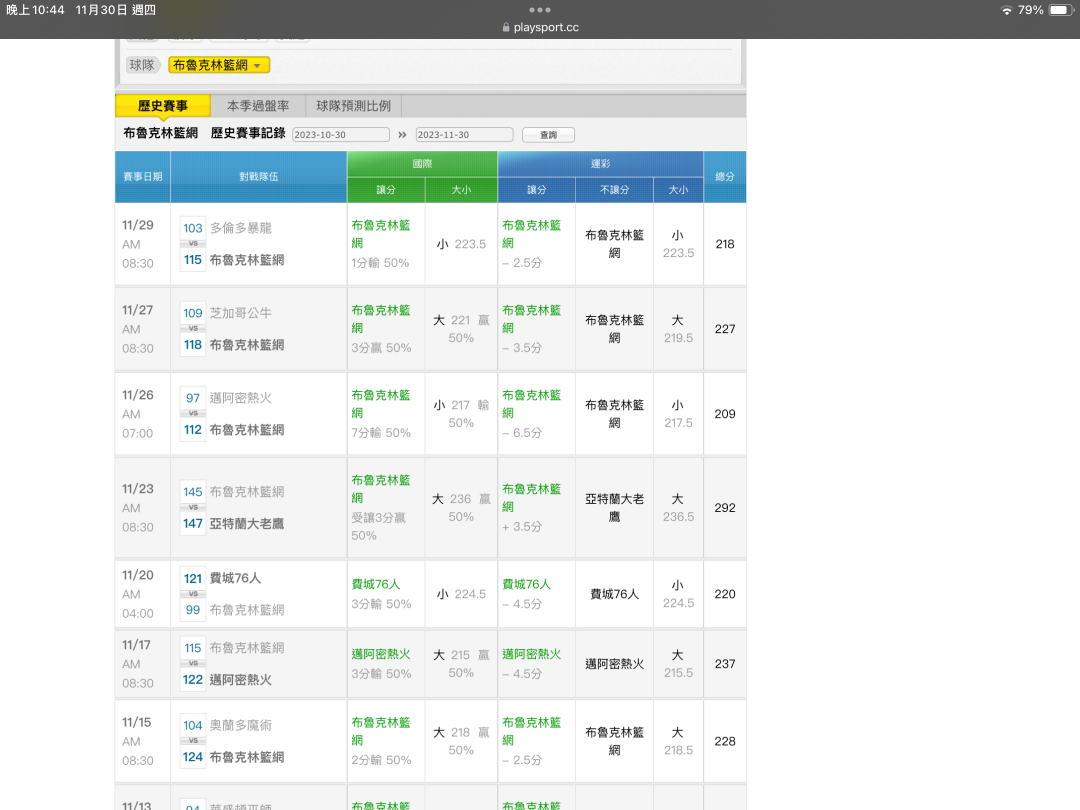The height and width of the screenshot is (810, 1080).
Task: Click score 147 in the 11/23 row
Action: click(193, 523)
